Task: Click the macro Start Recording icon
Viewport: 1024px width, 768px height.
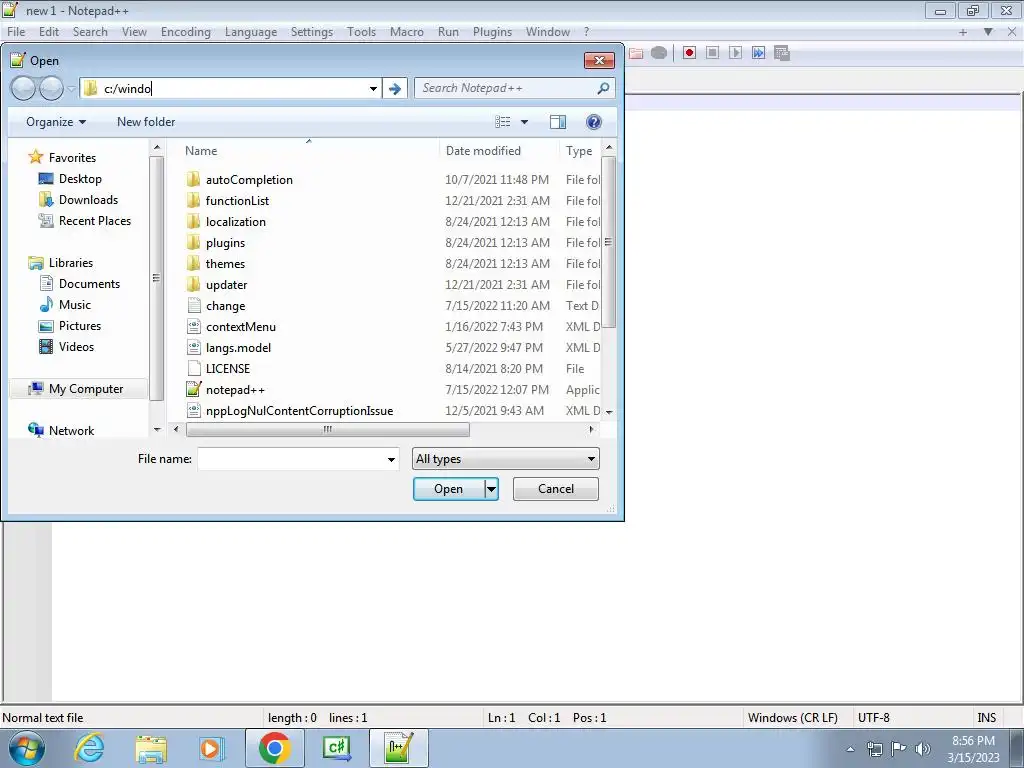Action: coord(689,53)
